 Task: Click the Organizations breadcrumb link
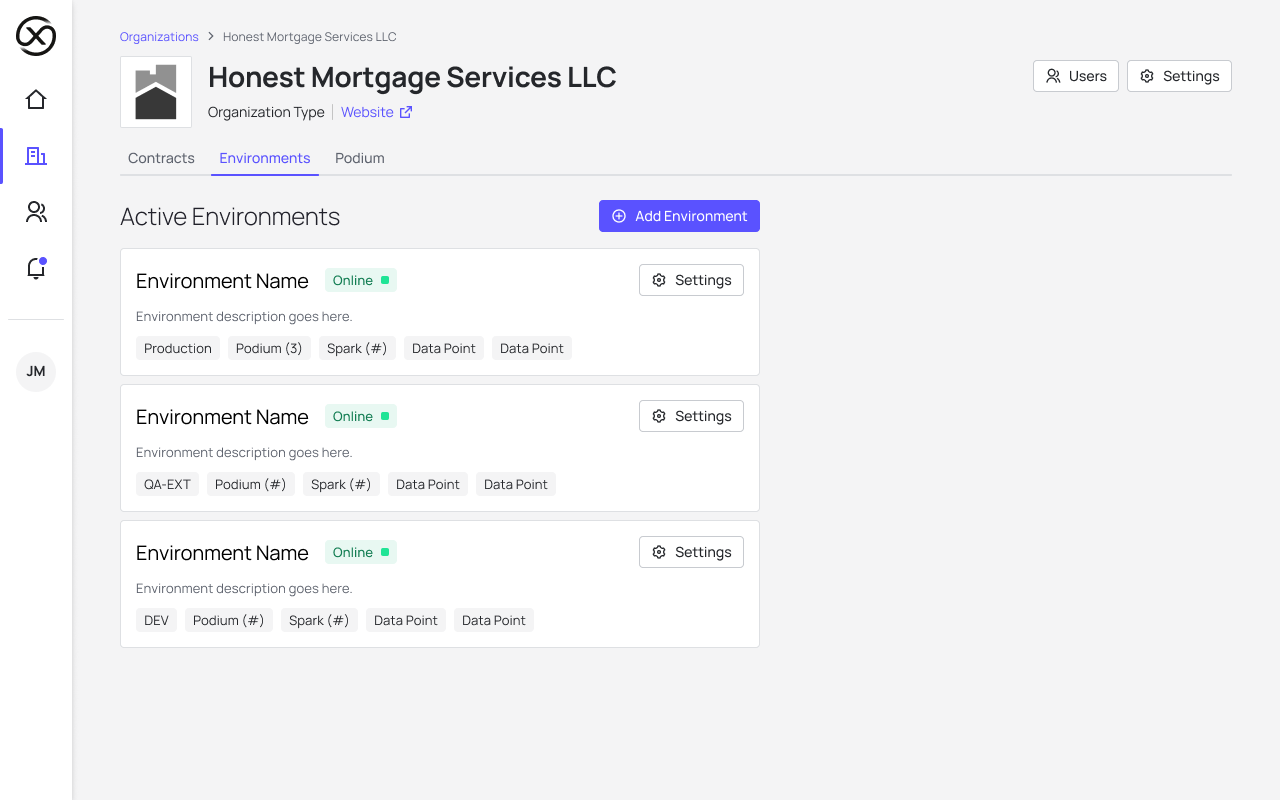point(159,37)
